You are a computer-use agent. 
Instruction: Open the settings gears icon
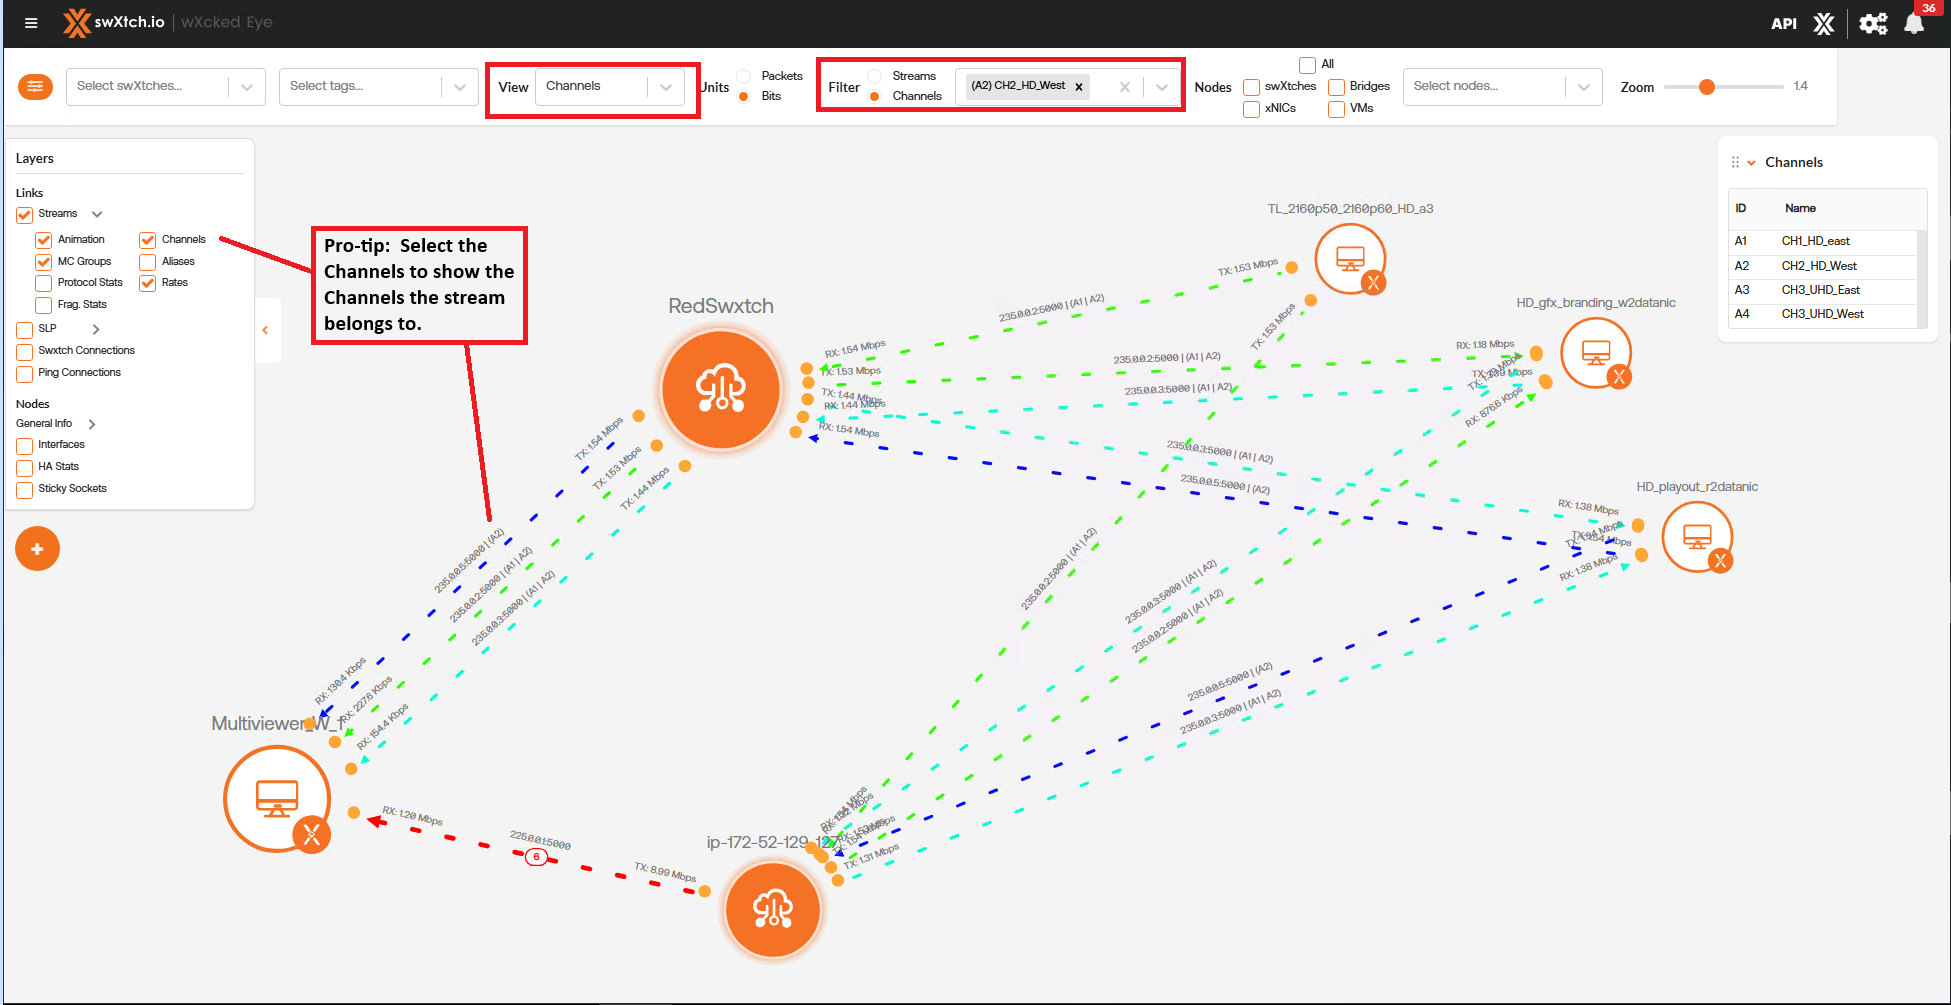coord(1873,23)
